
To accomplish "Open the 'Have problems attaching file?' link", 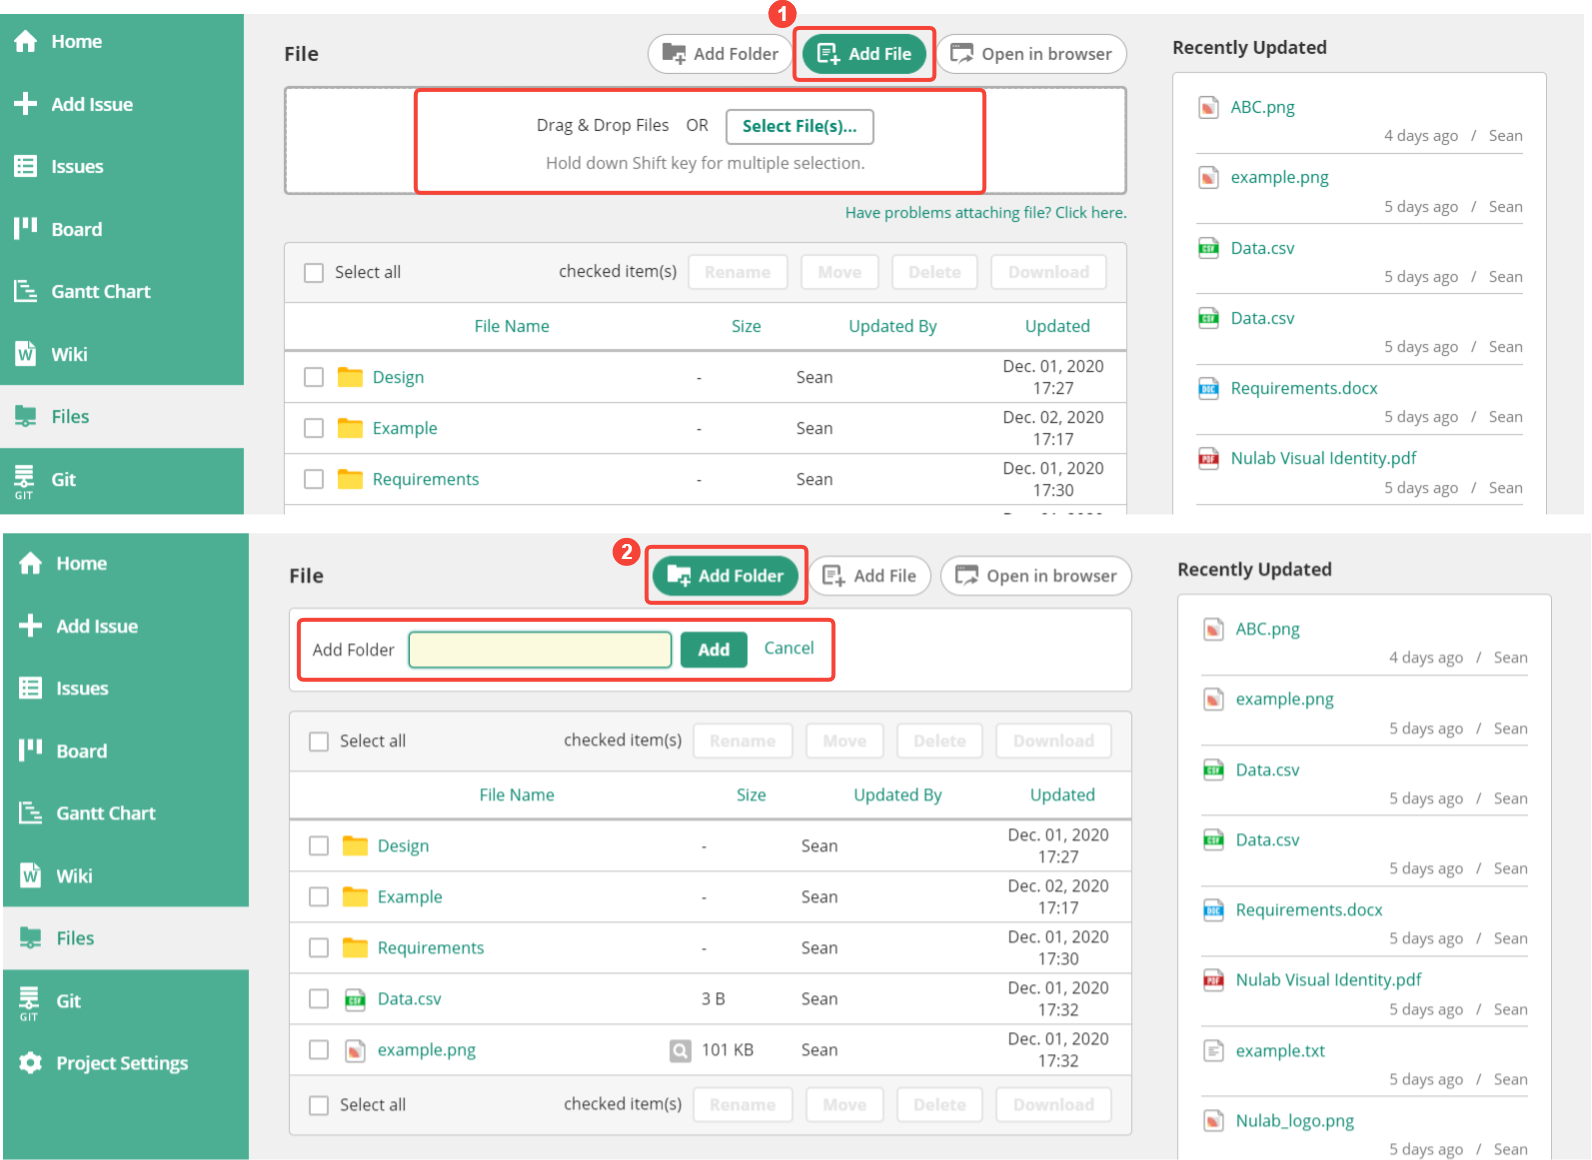I will click(x=985, y=213).
